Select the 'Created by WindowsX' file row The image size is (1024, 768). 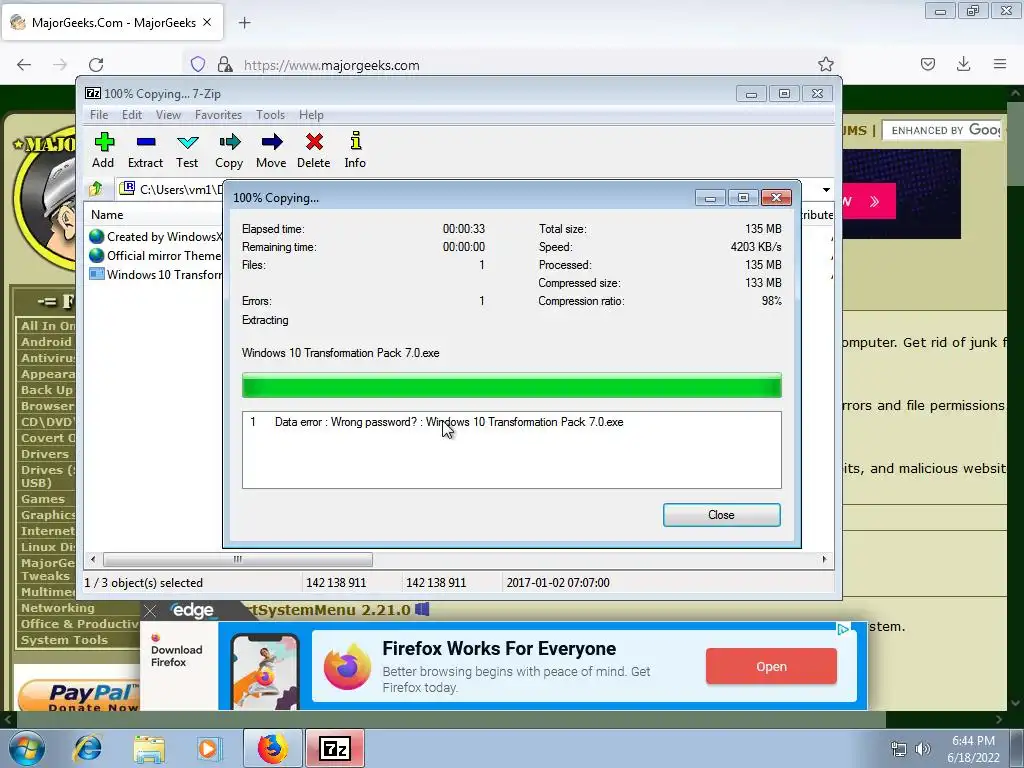click(155, 236)
